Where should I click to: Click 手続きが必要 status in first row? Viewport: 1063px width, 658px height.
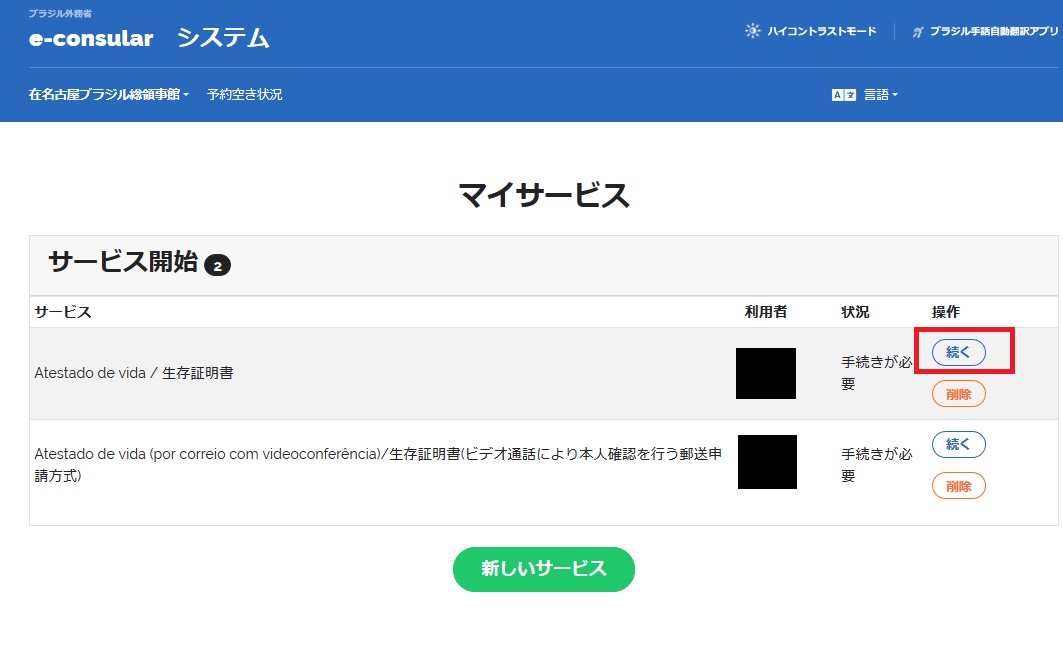point(877,373)
